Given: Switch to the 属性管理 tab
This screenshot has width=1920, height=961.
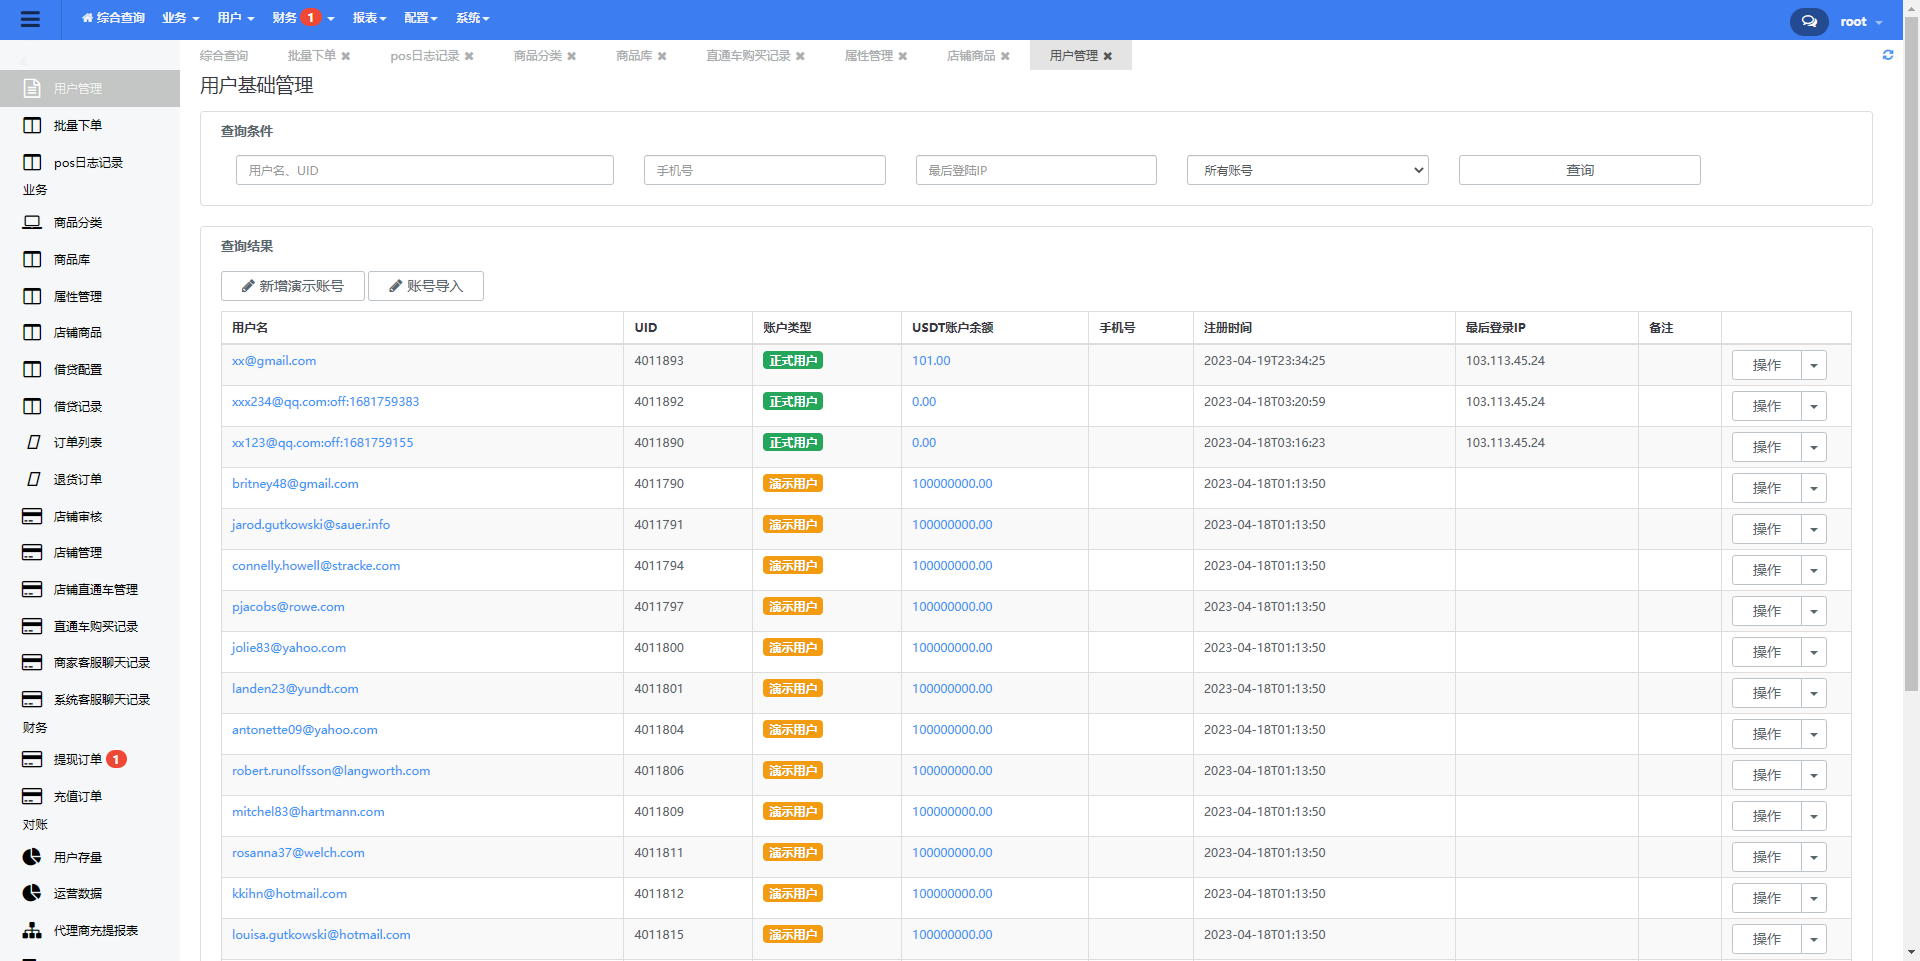Looking at the screenshot, I should (869, 56).
